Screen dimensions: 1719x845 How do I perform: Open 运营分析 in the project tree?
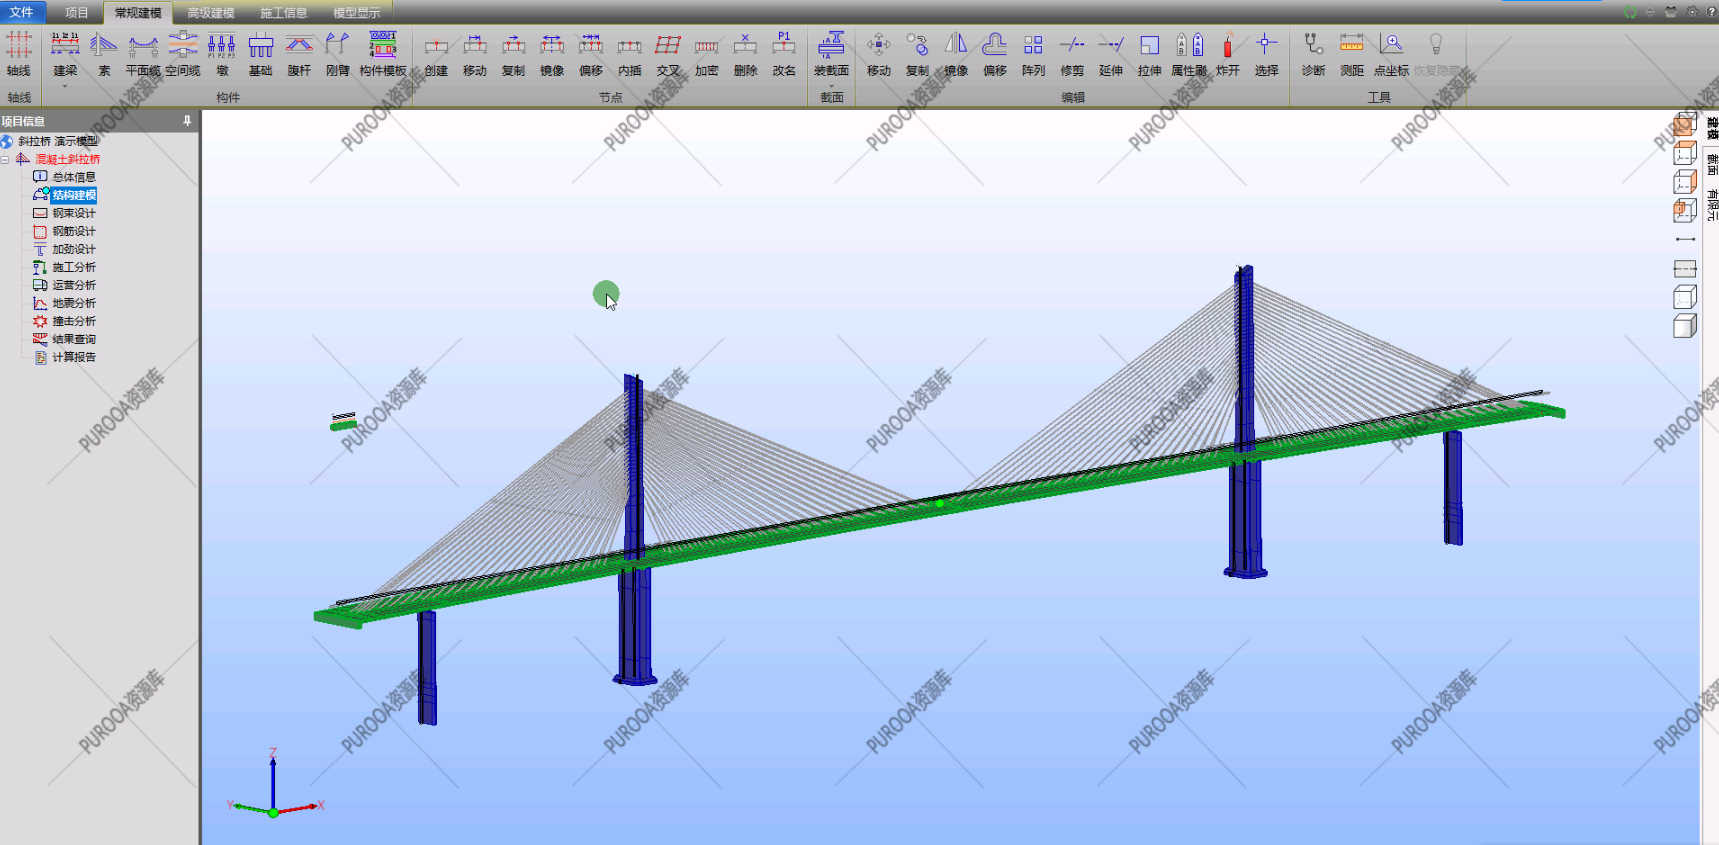74,285
